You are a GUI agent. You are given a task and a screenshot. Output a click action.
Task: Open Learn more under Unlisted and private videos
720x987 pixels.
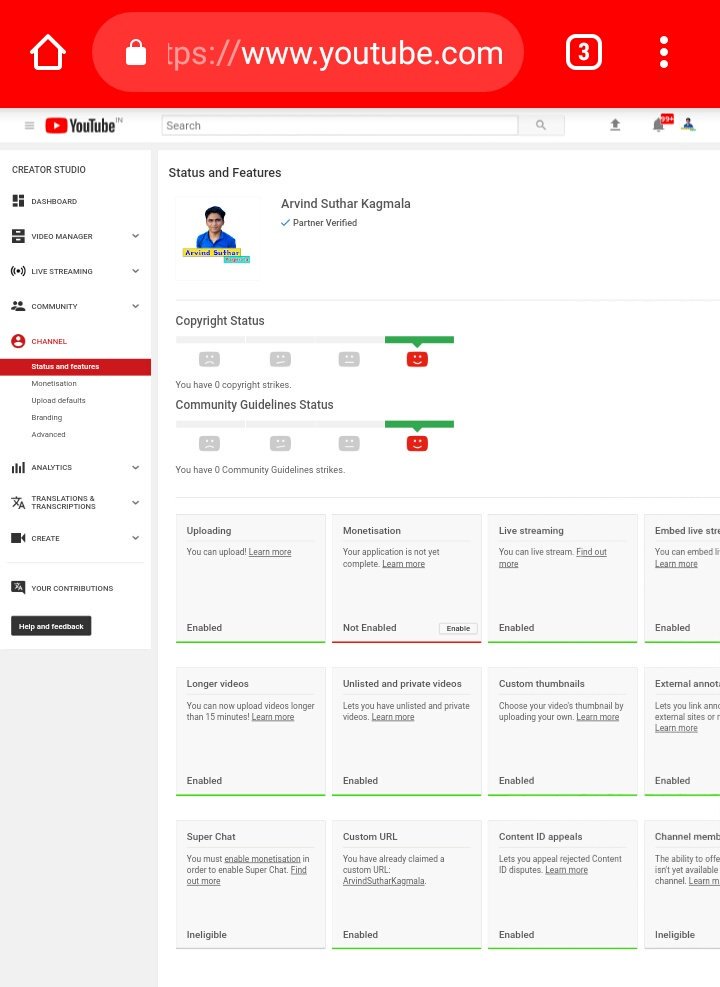coord(393,717)
